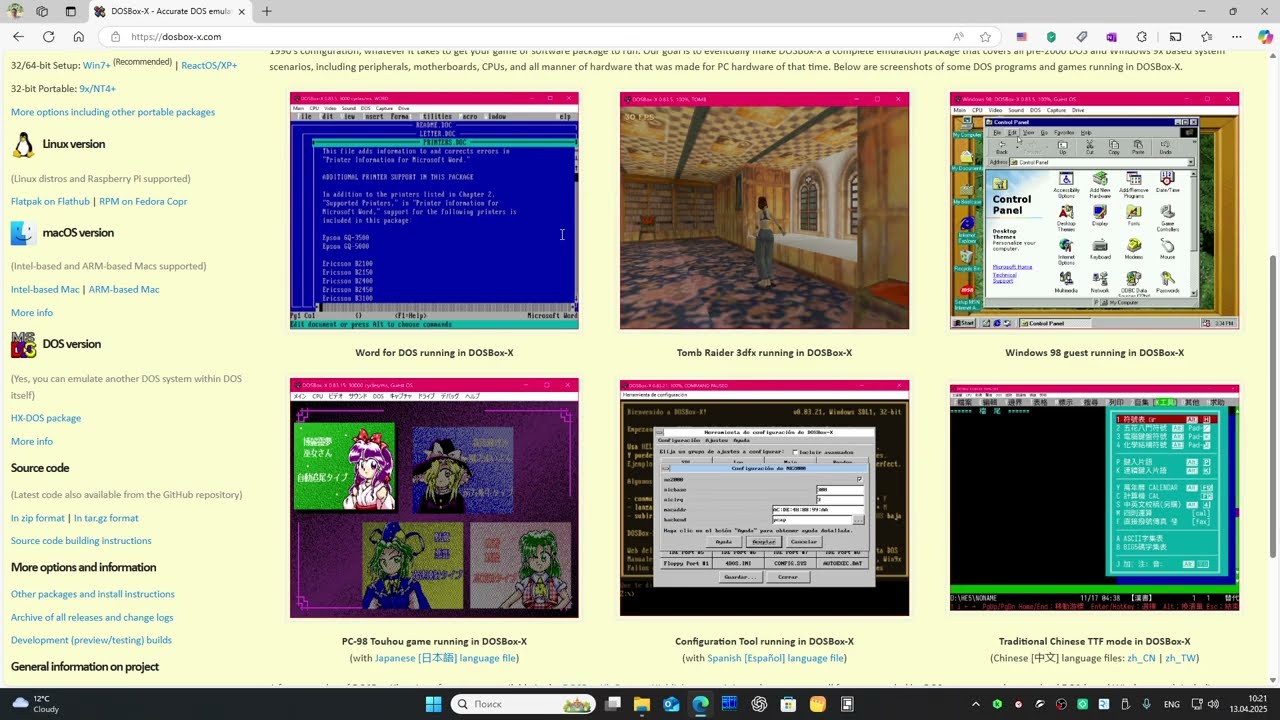
Task: Open the Flatpak on Flathub link
Action: point(50,201)
